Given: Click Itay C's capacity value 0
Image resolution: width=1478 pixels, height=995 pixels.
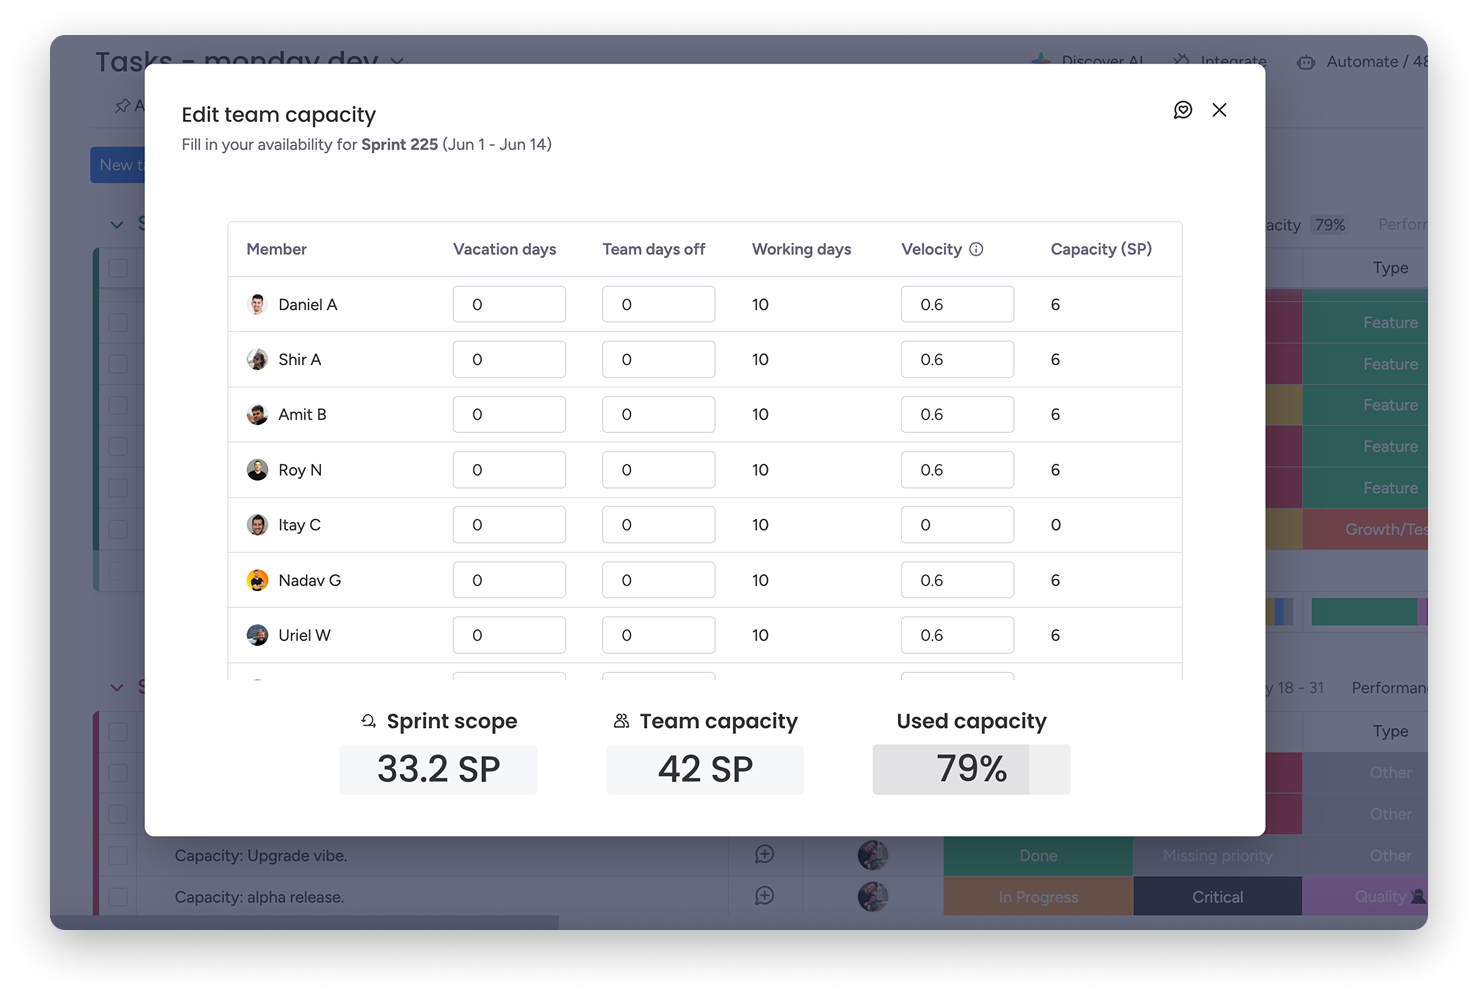Looking at the screenshot, I should [1056, 525].
